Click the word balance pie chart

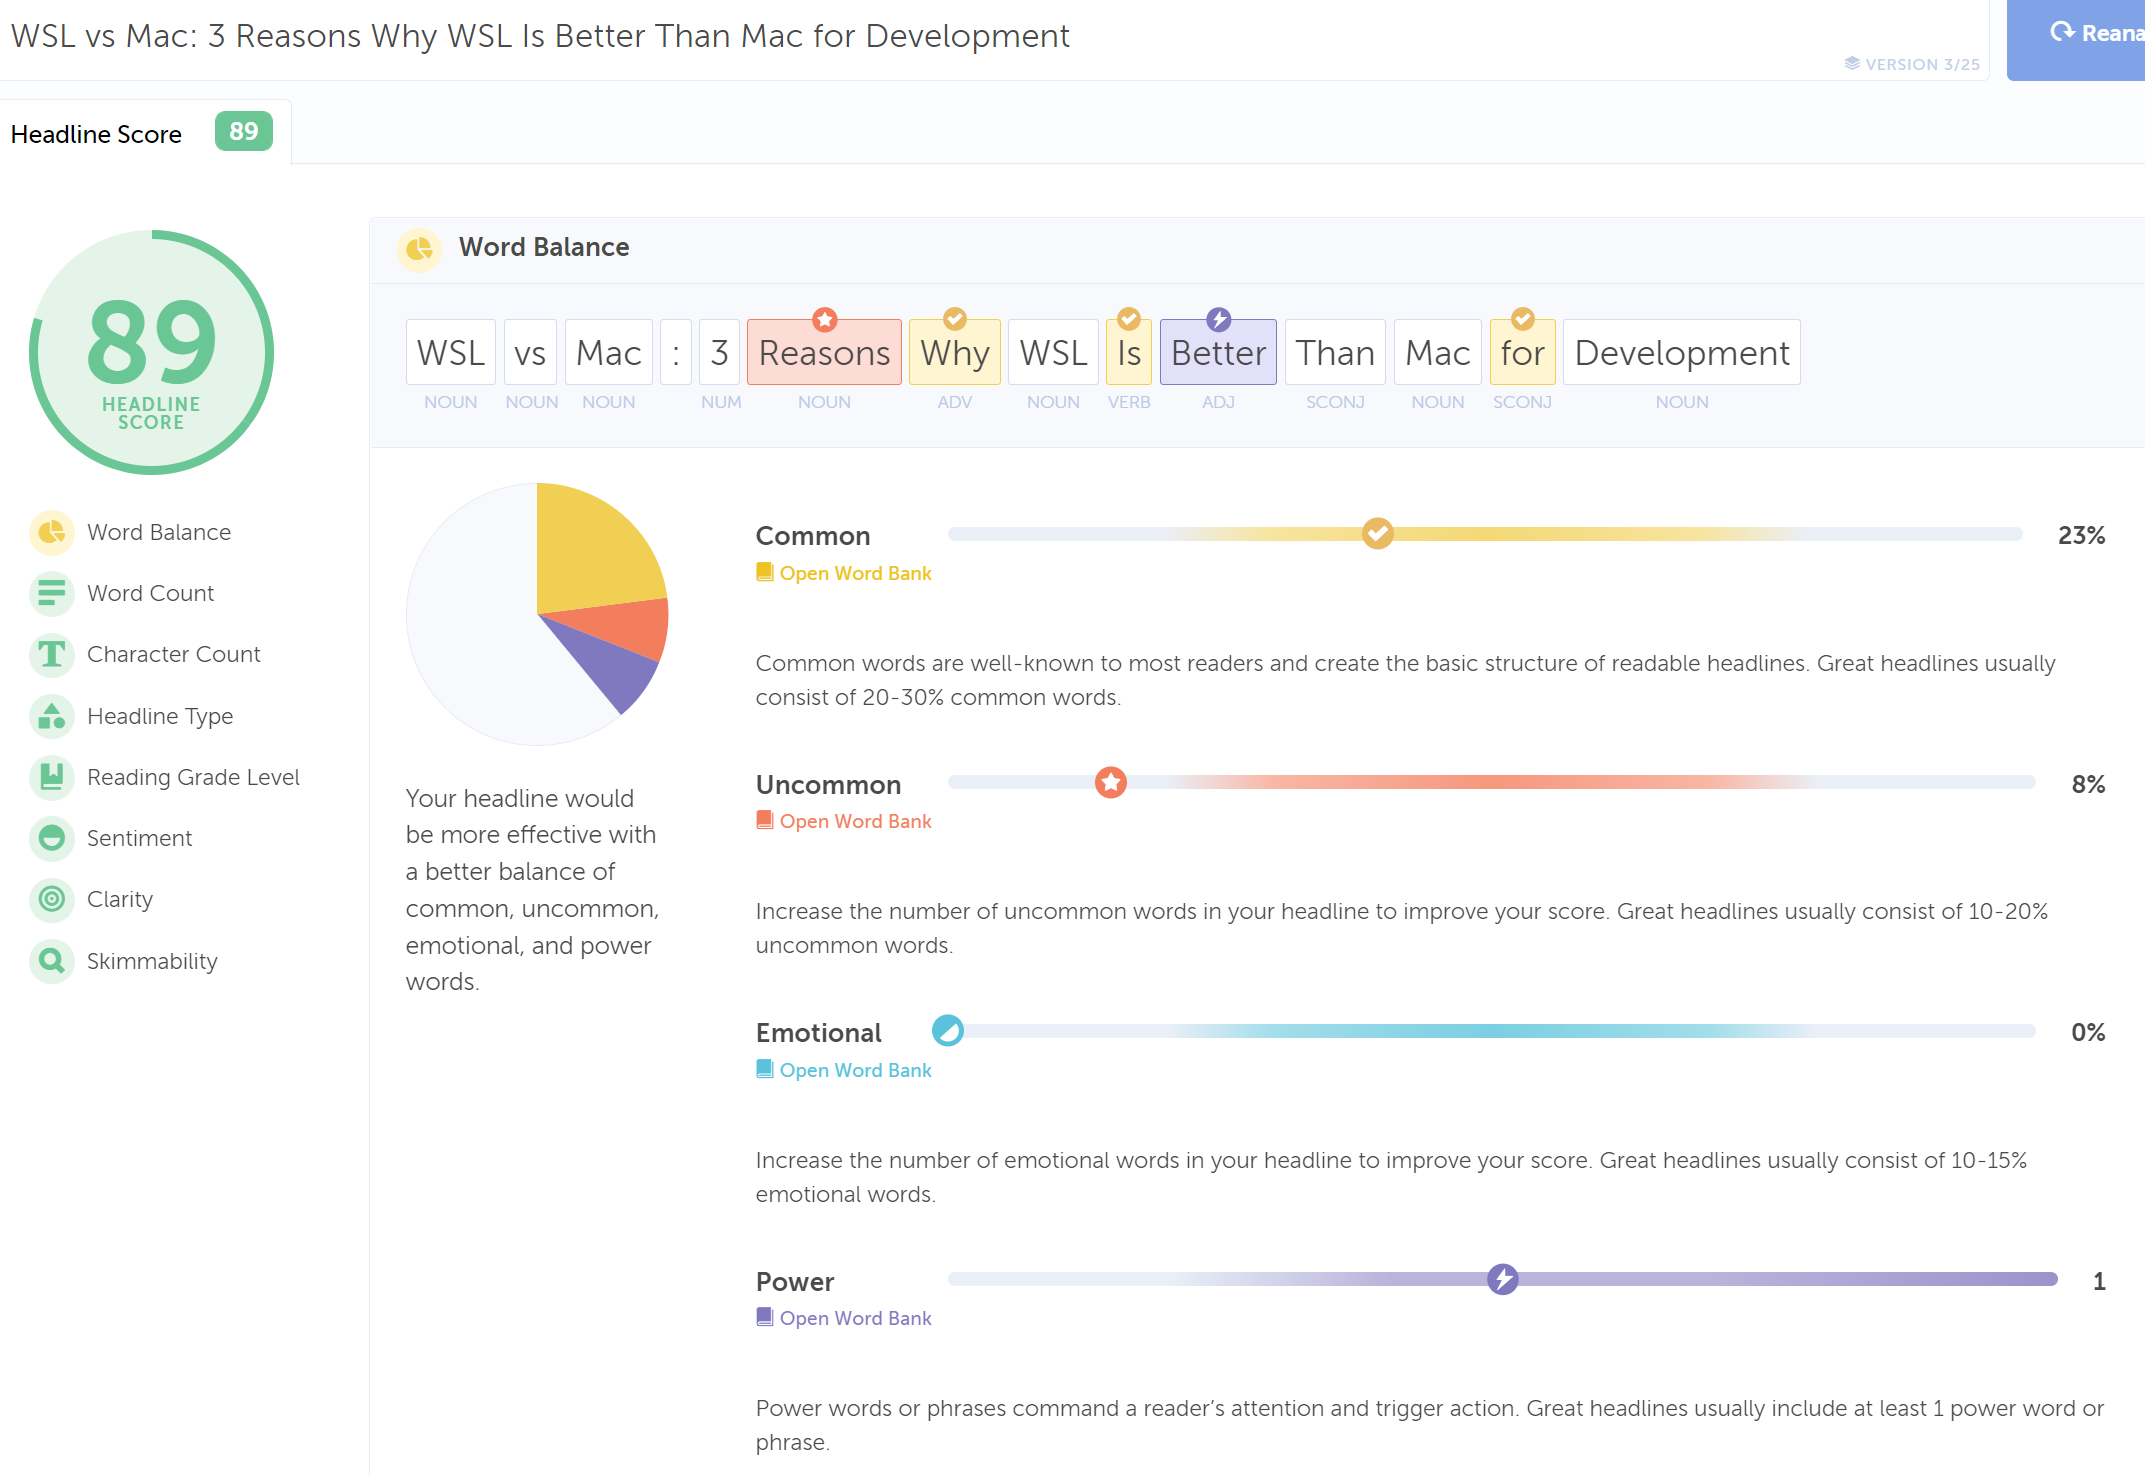click(537, 614)
